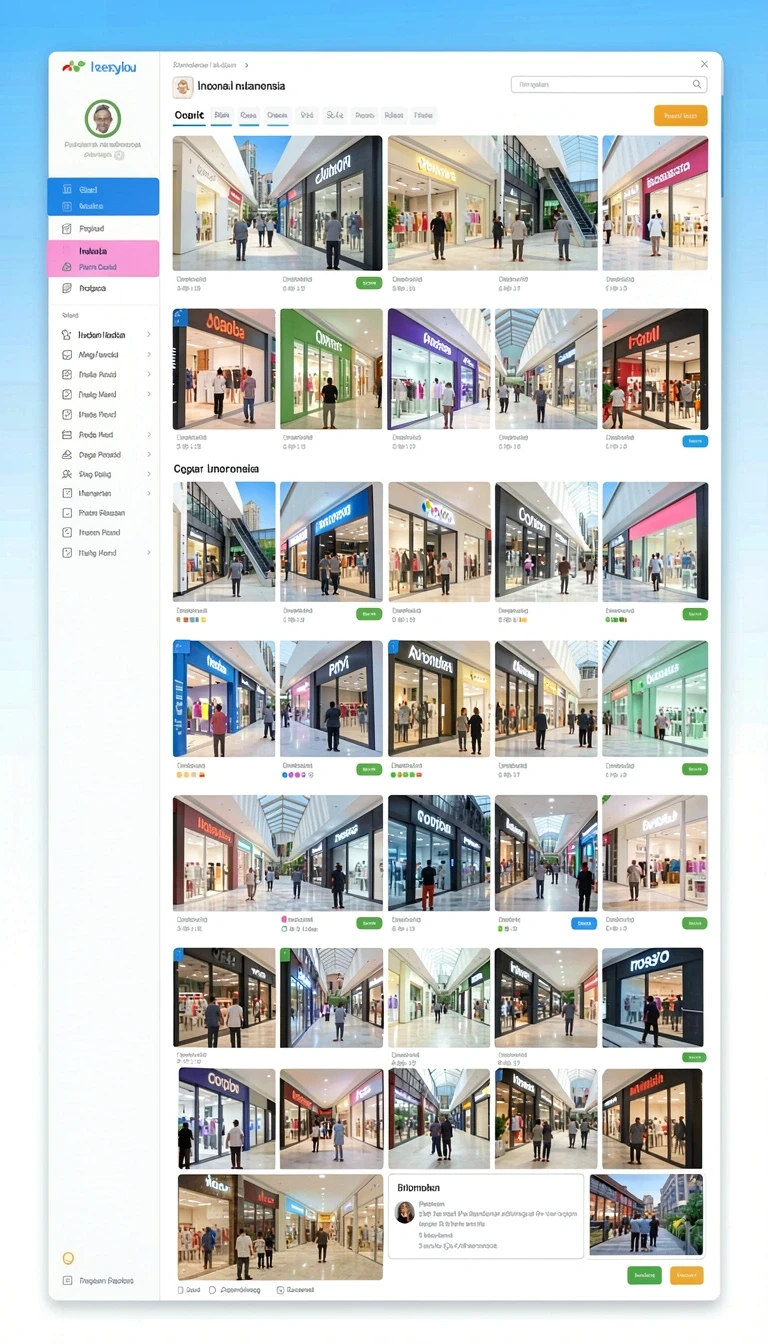Open the user profile avatar in sidebar
This screenshot has height=1344, width=768.
coord(102,119)
